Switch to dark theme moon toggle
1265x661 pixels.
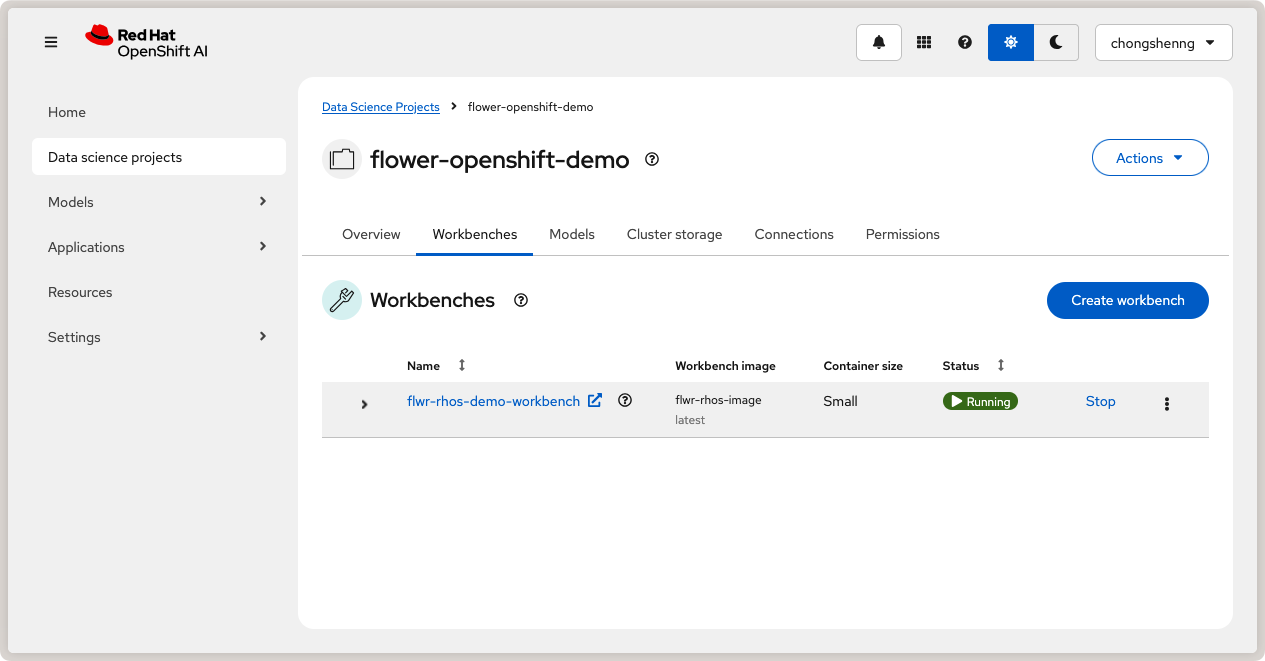pos(1056,43)
